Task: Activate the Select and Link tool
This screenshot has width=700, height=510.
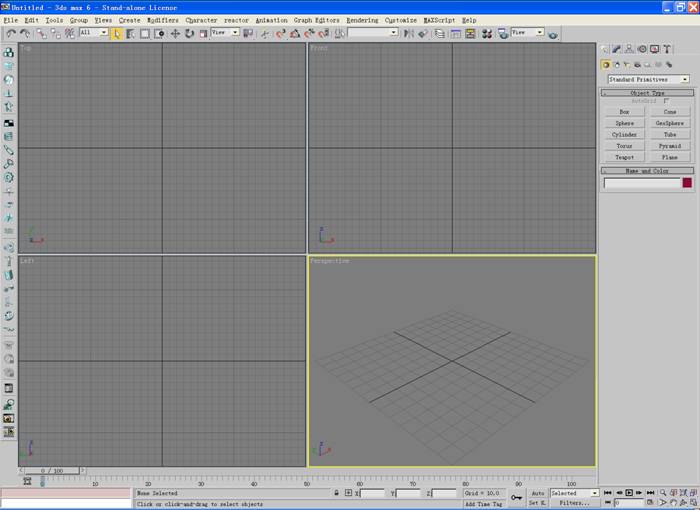Action: 42,33
